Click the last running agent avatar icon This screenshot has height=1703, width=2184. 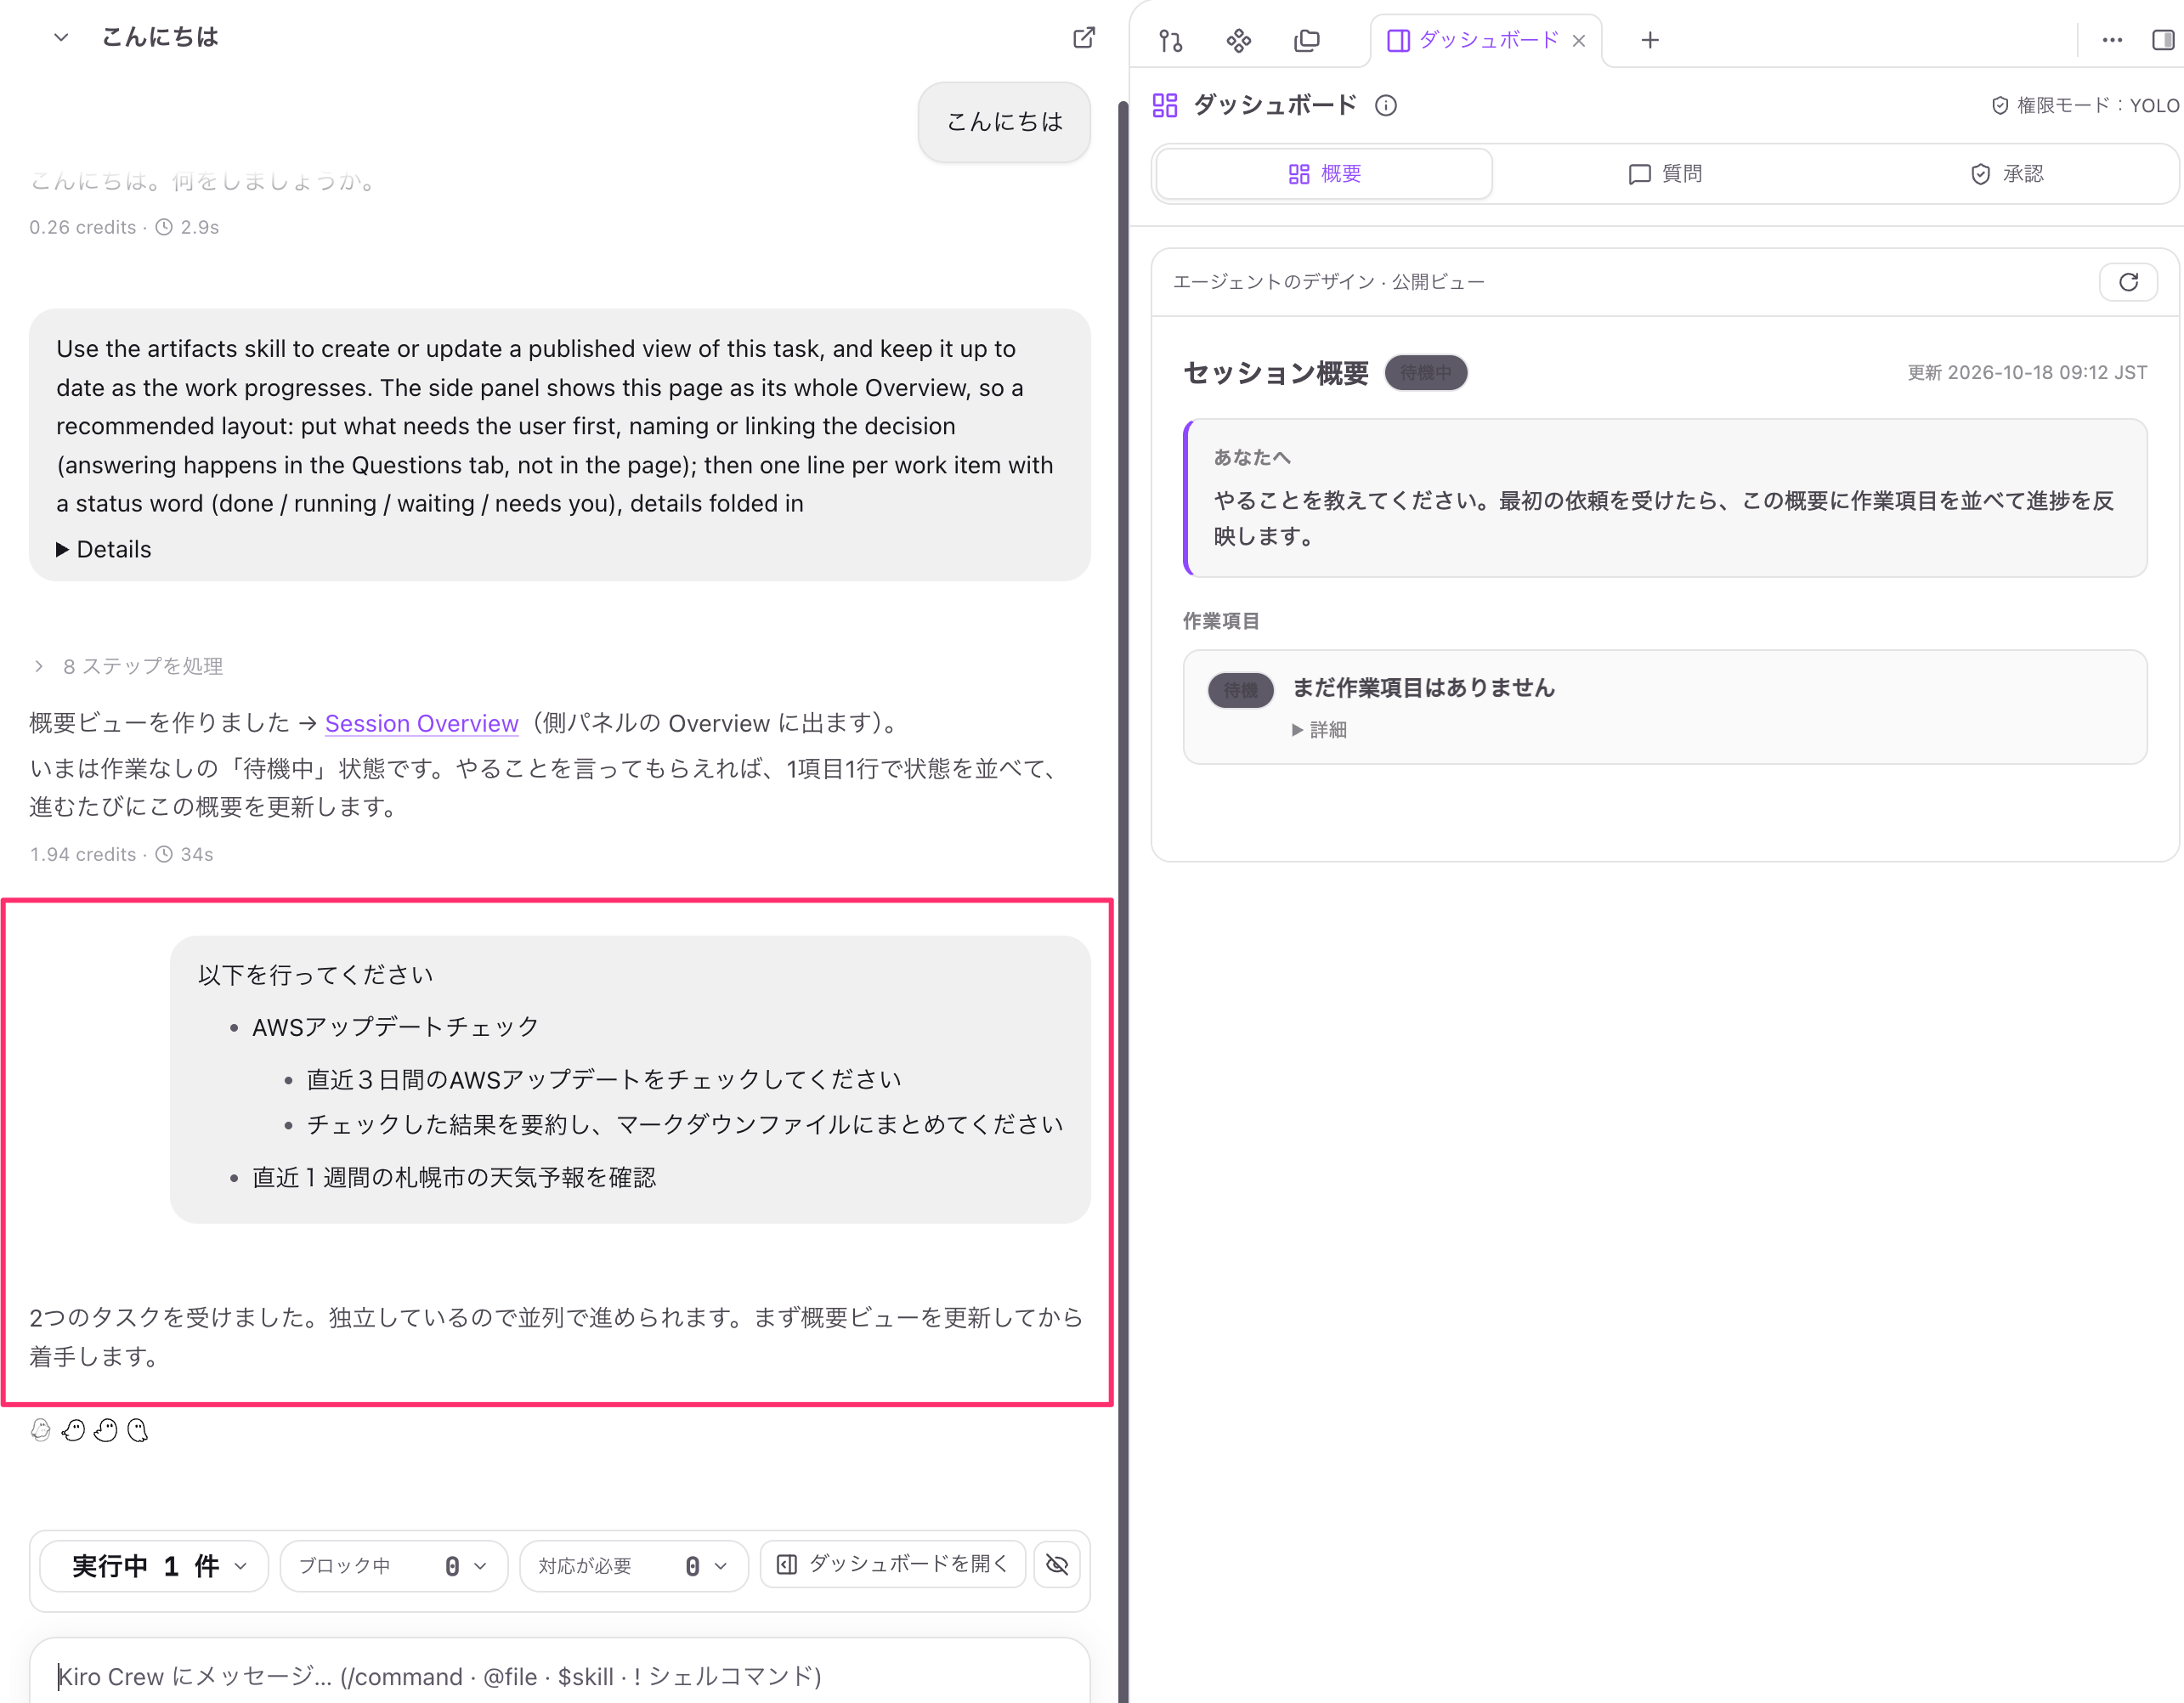[x=138, y=1430]
